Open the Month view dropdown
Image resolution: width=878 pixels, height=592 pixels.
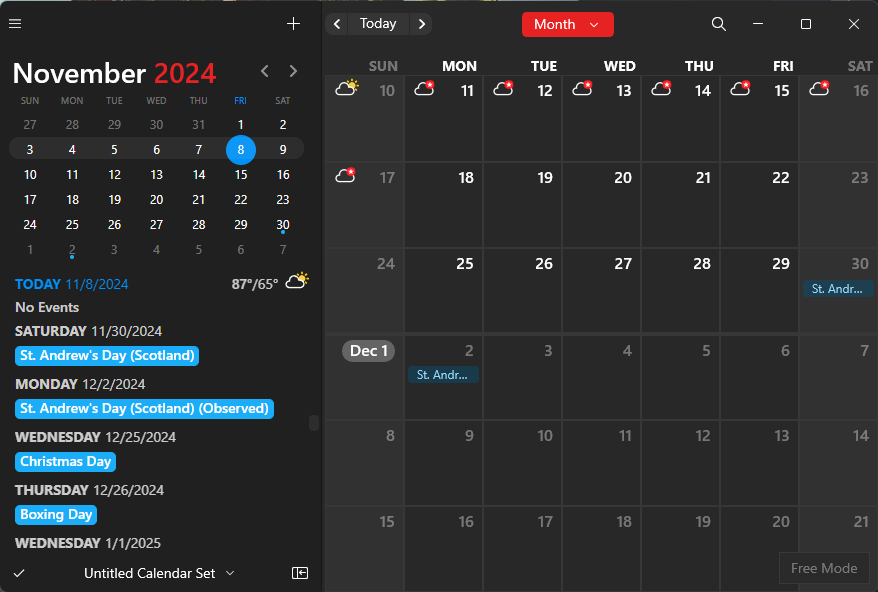(x=567, y=24)
